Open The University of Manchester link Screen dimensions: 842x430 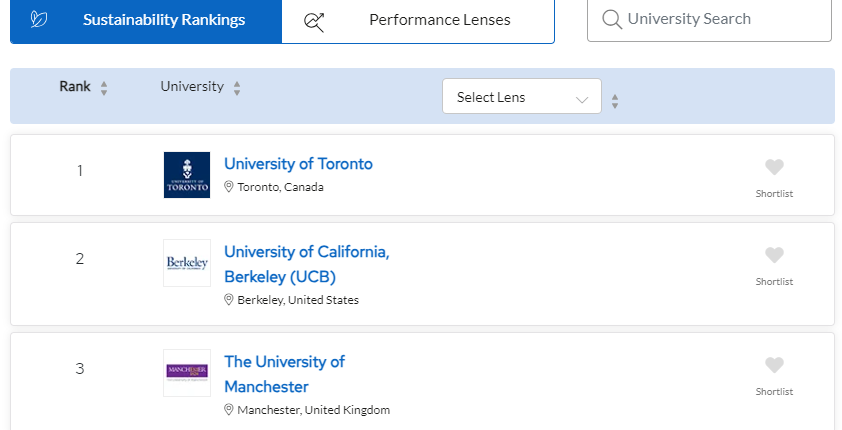(285, 374)
